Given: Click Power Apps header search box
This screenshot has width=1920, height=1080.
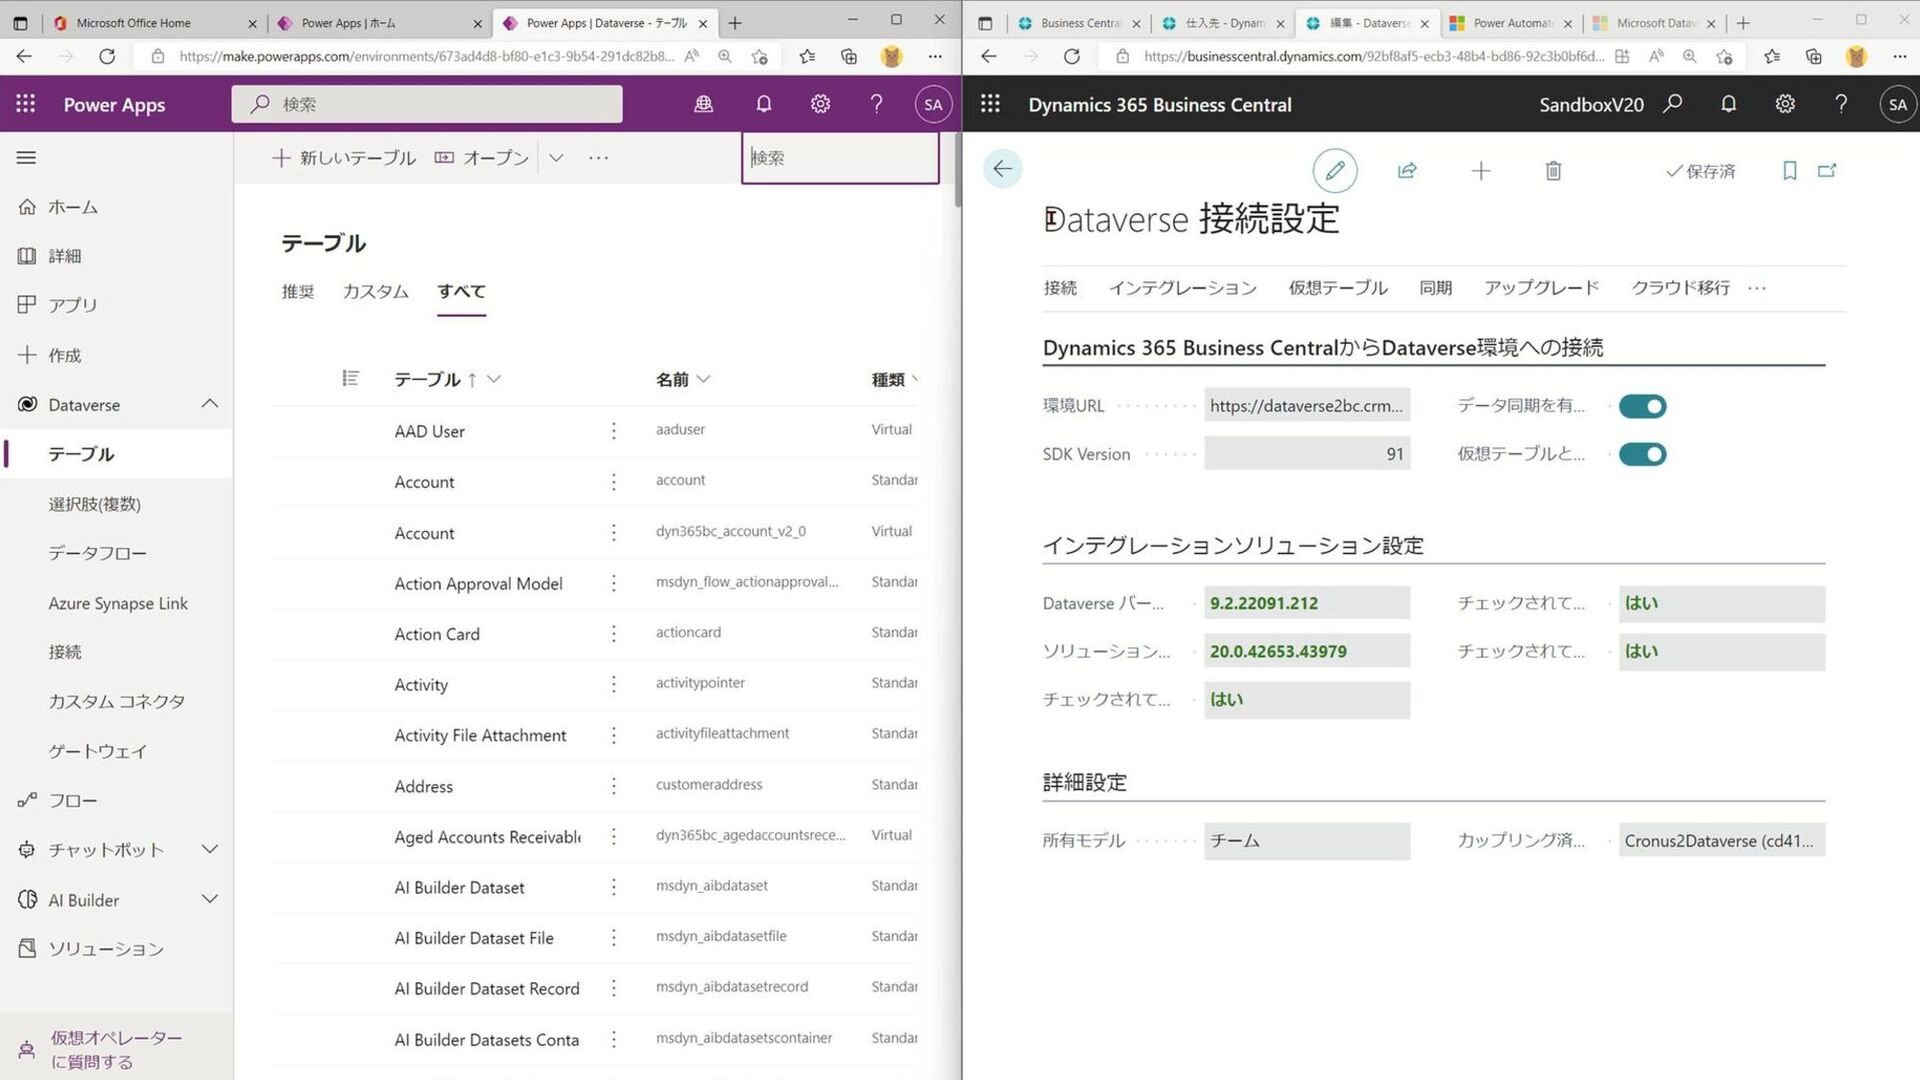Looking at the screenshot, I should (x=427, y=104).
